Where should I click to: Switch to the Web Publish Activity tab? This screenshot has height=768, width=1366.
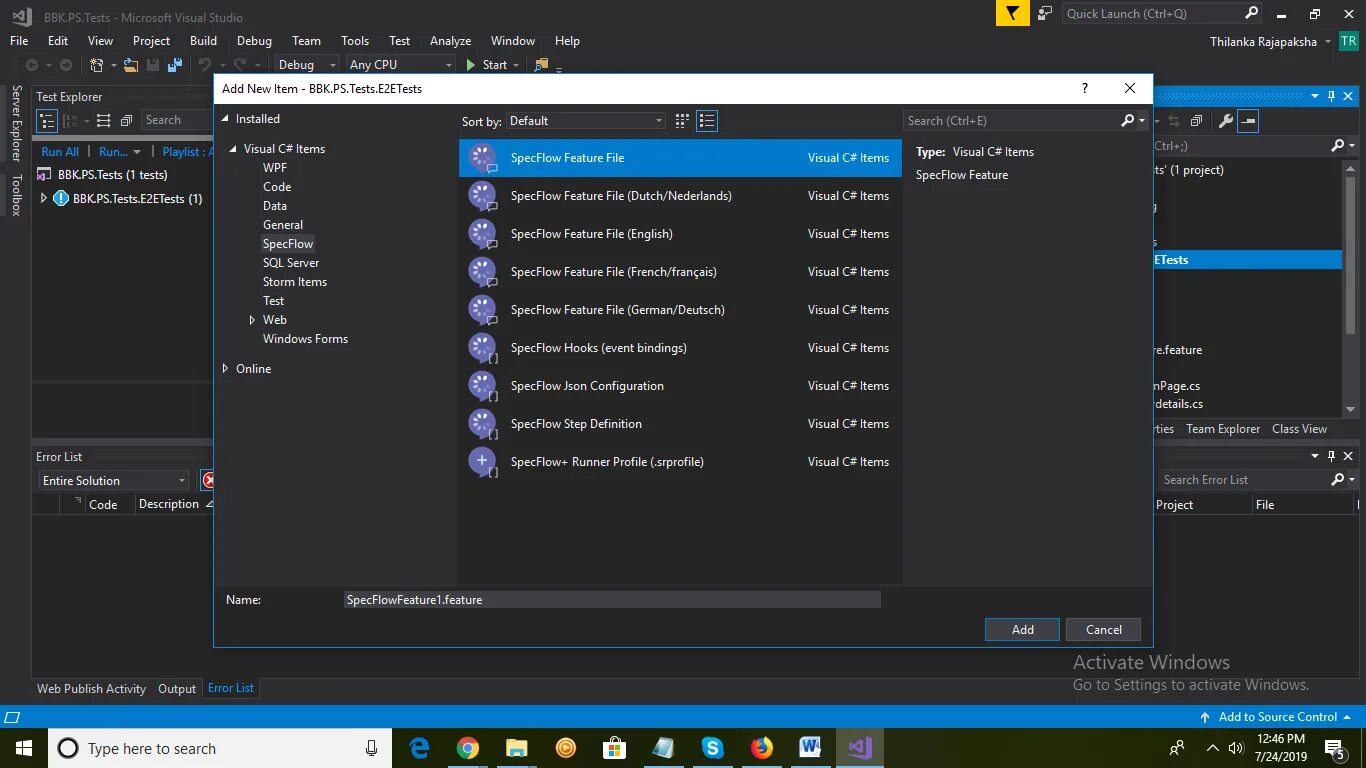(x=91, y=689)
